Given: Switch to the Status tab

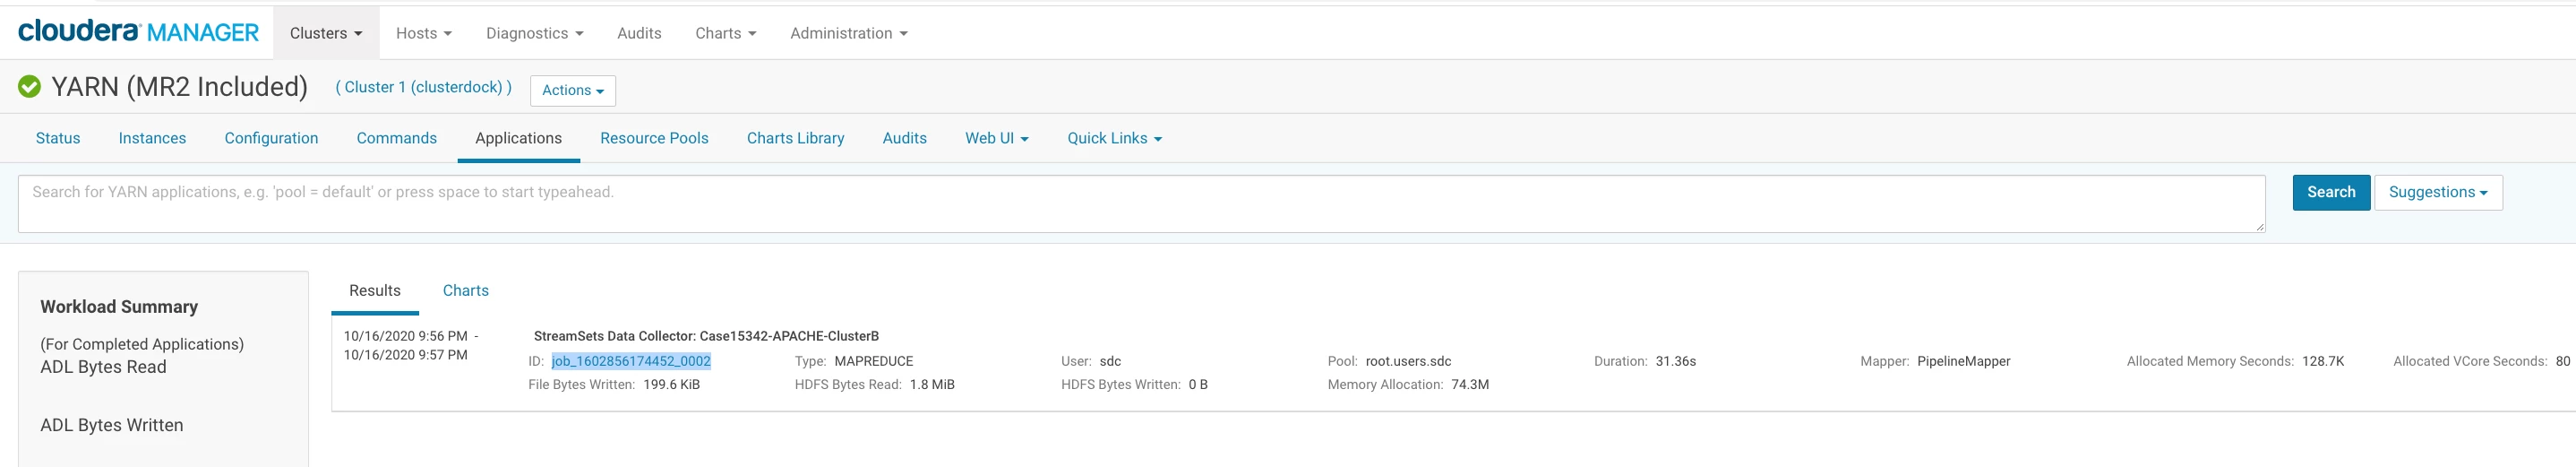Looking at the screenshot, I should [x=58, y=138].
